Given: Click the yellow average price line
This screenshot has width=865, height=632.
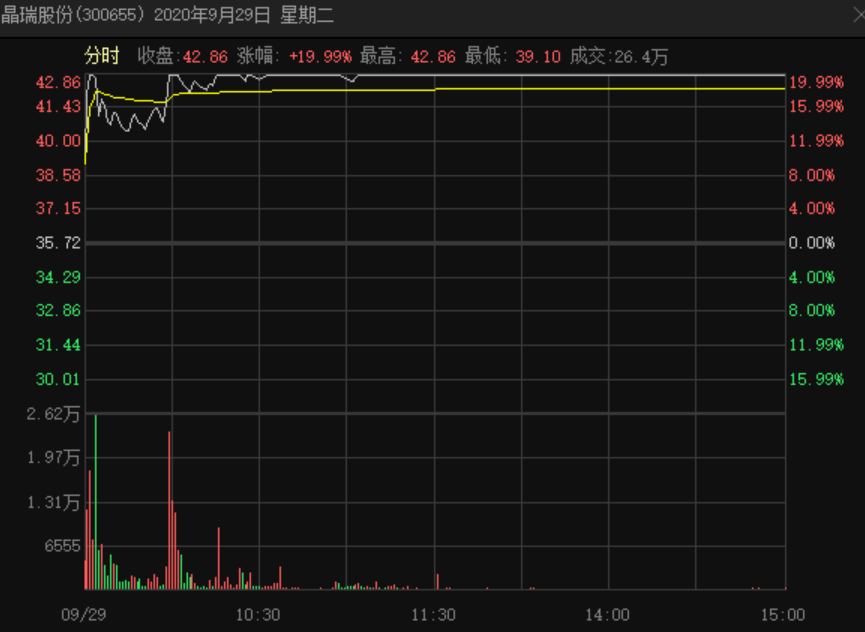Looking at the screenshot, I should 607,88.
